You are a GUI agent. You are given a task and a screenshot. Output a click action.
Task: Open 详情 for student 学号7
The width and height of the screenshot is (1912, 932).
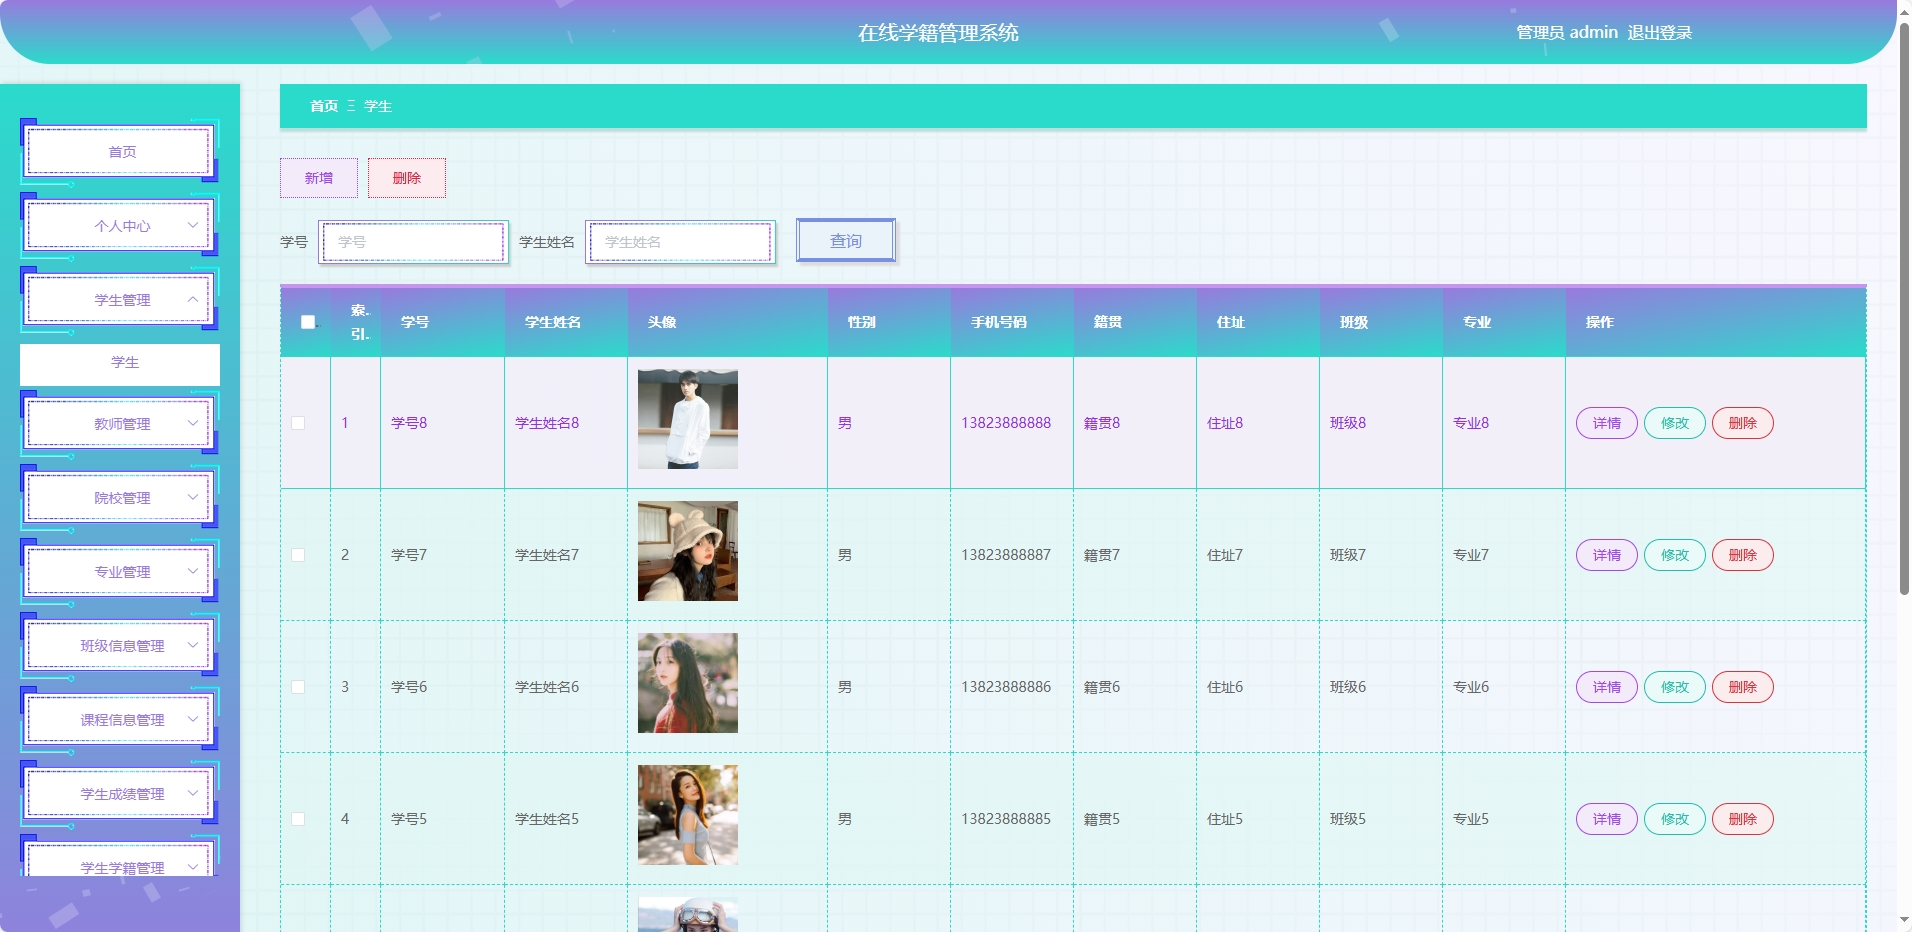1607,555
